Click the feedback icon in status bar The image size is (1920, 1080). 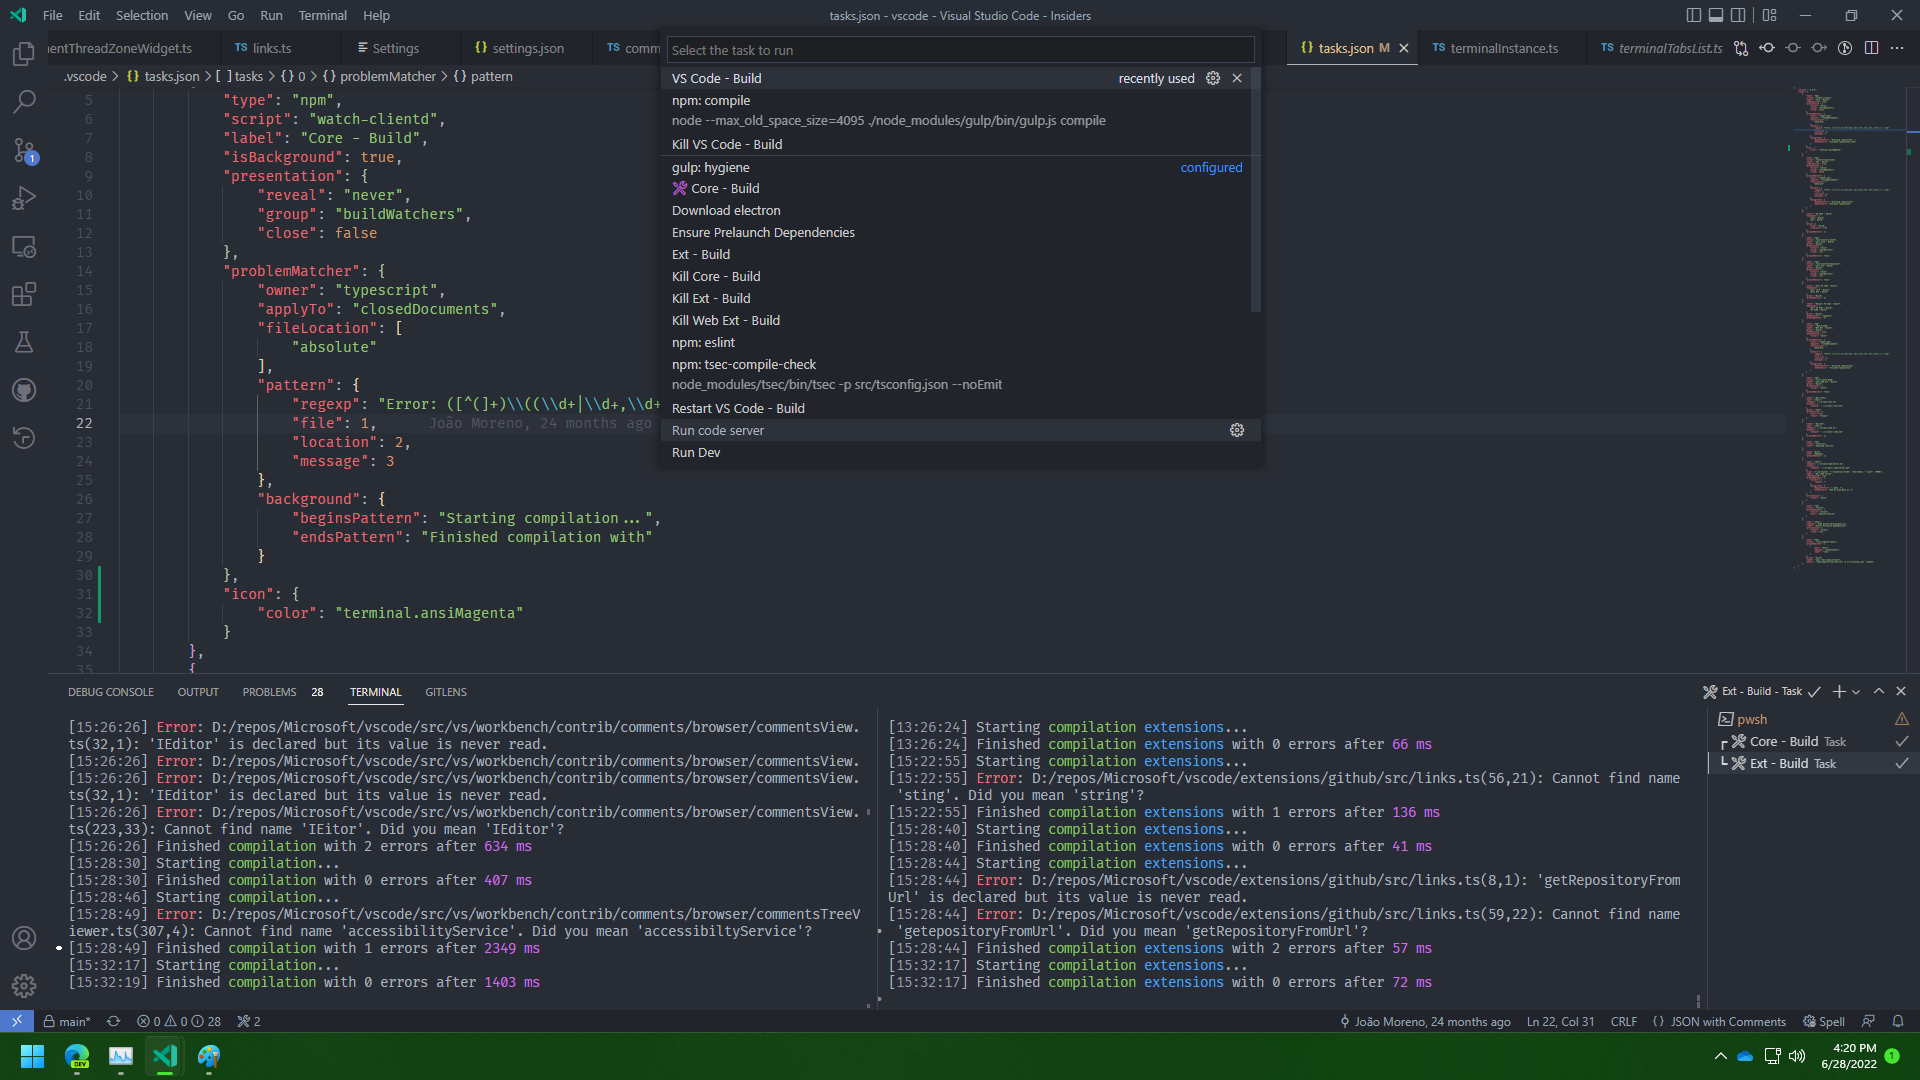pos(1868,1021)
